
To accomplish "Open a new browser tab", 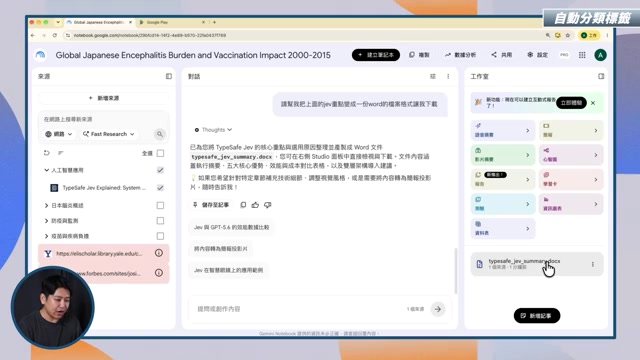I will coord(214,22).
